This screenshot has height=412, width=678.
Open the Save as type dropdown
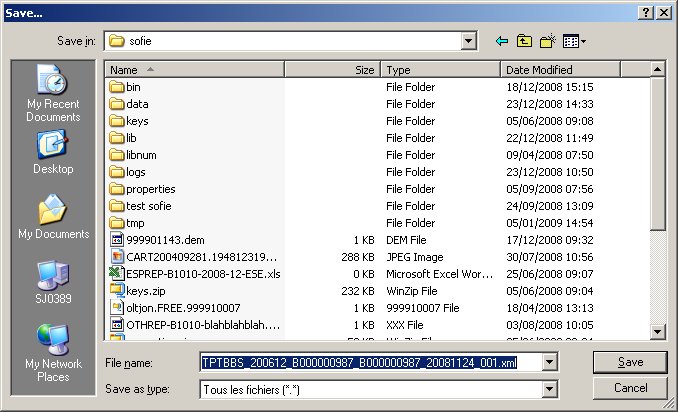[x=549, y=387]
